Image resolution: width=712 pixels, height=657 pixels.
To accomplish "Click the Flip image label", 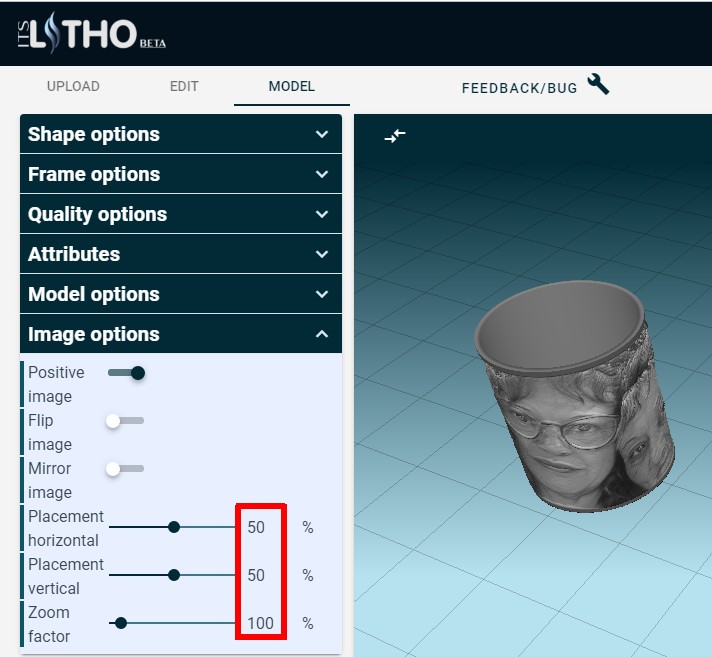I will coord(50,432).
